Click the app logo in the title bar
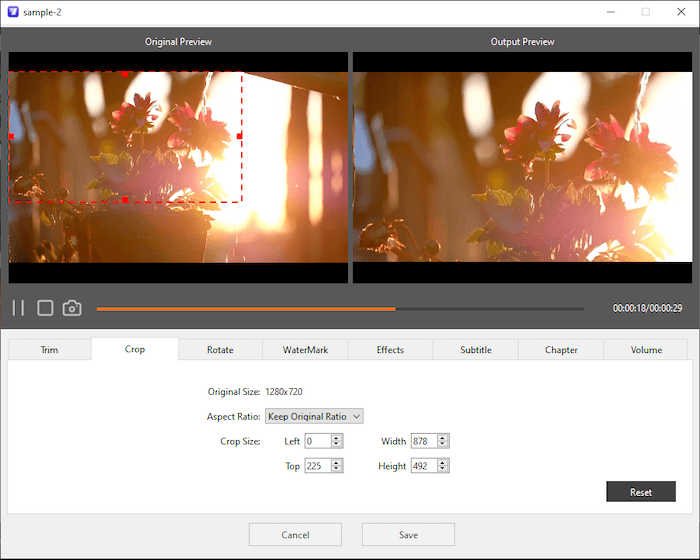This screenshot has height=560, width=700. pyautogui.click(x=13, y=12)
